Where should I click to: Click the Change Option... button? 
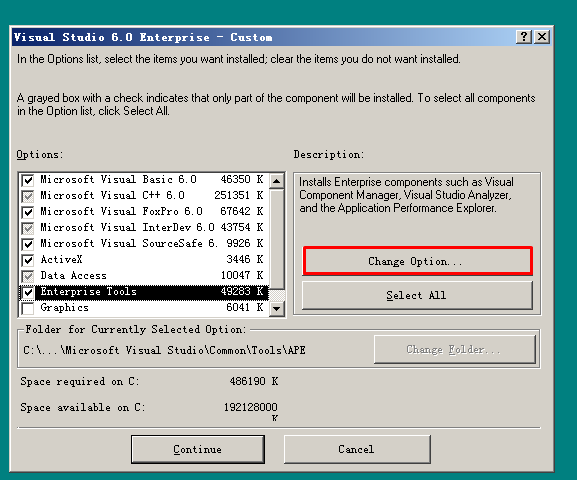coord(417,261)
